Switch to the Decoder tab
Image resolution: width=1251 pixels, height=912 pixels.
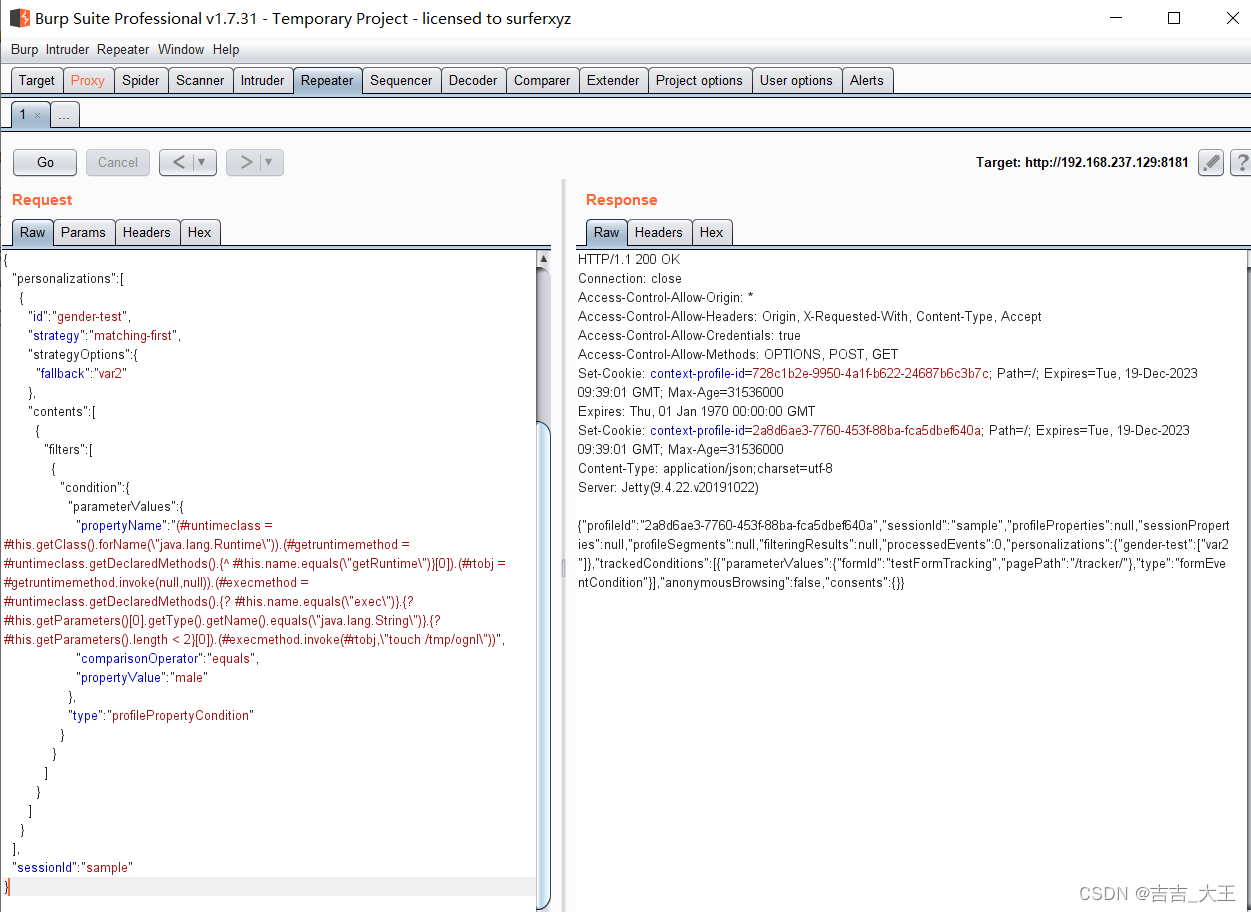473,80
